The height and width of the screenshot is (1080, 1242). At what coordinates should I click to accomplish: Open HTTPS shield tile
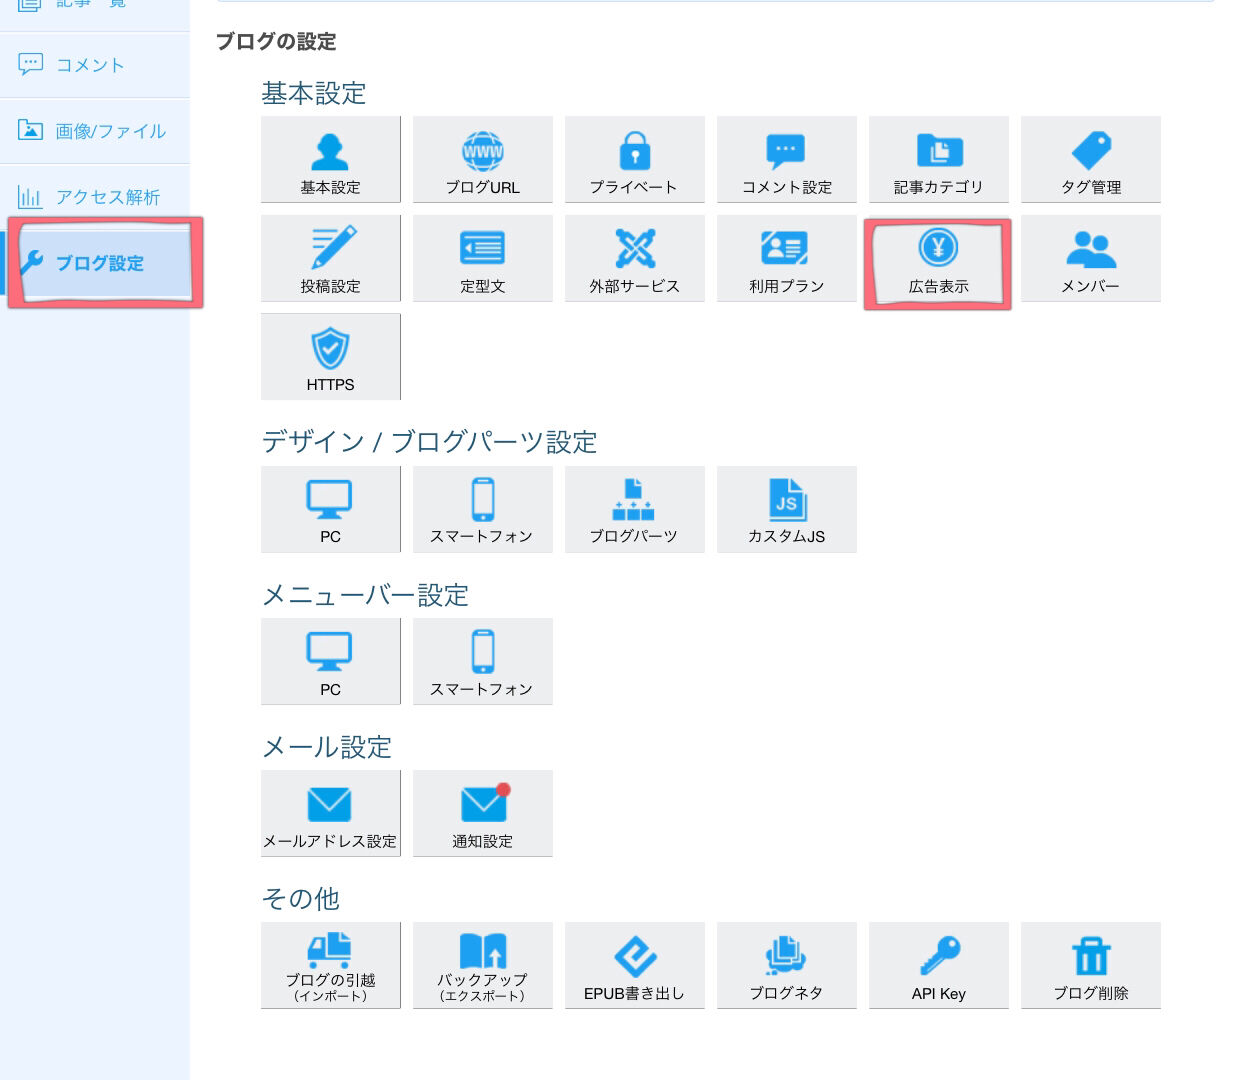pyautogui.click(x=330, y=357)
